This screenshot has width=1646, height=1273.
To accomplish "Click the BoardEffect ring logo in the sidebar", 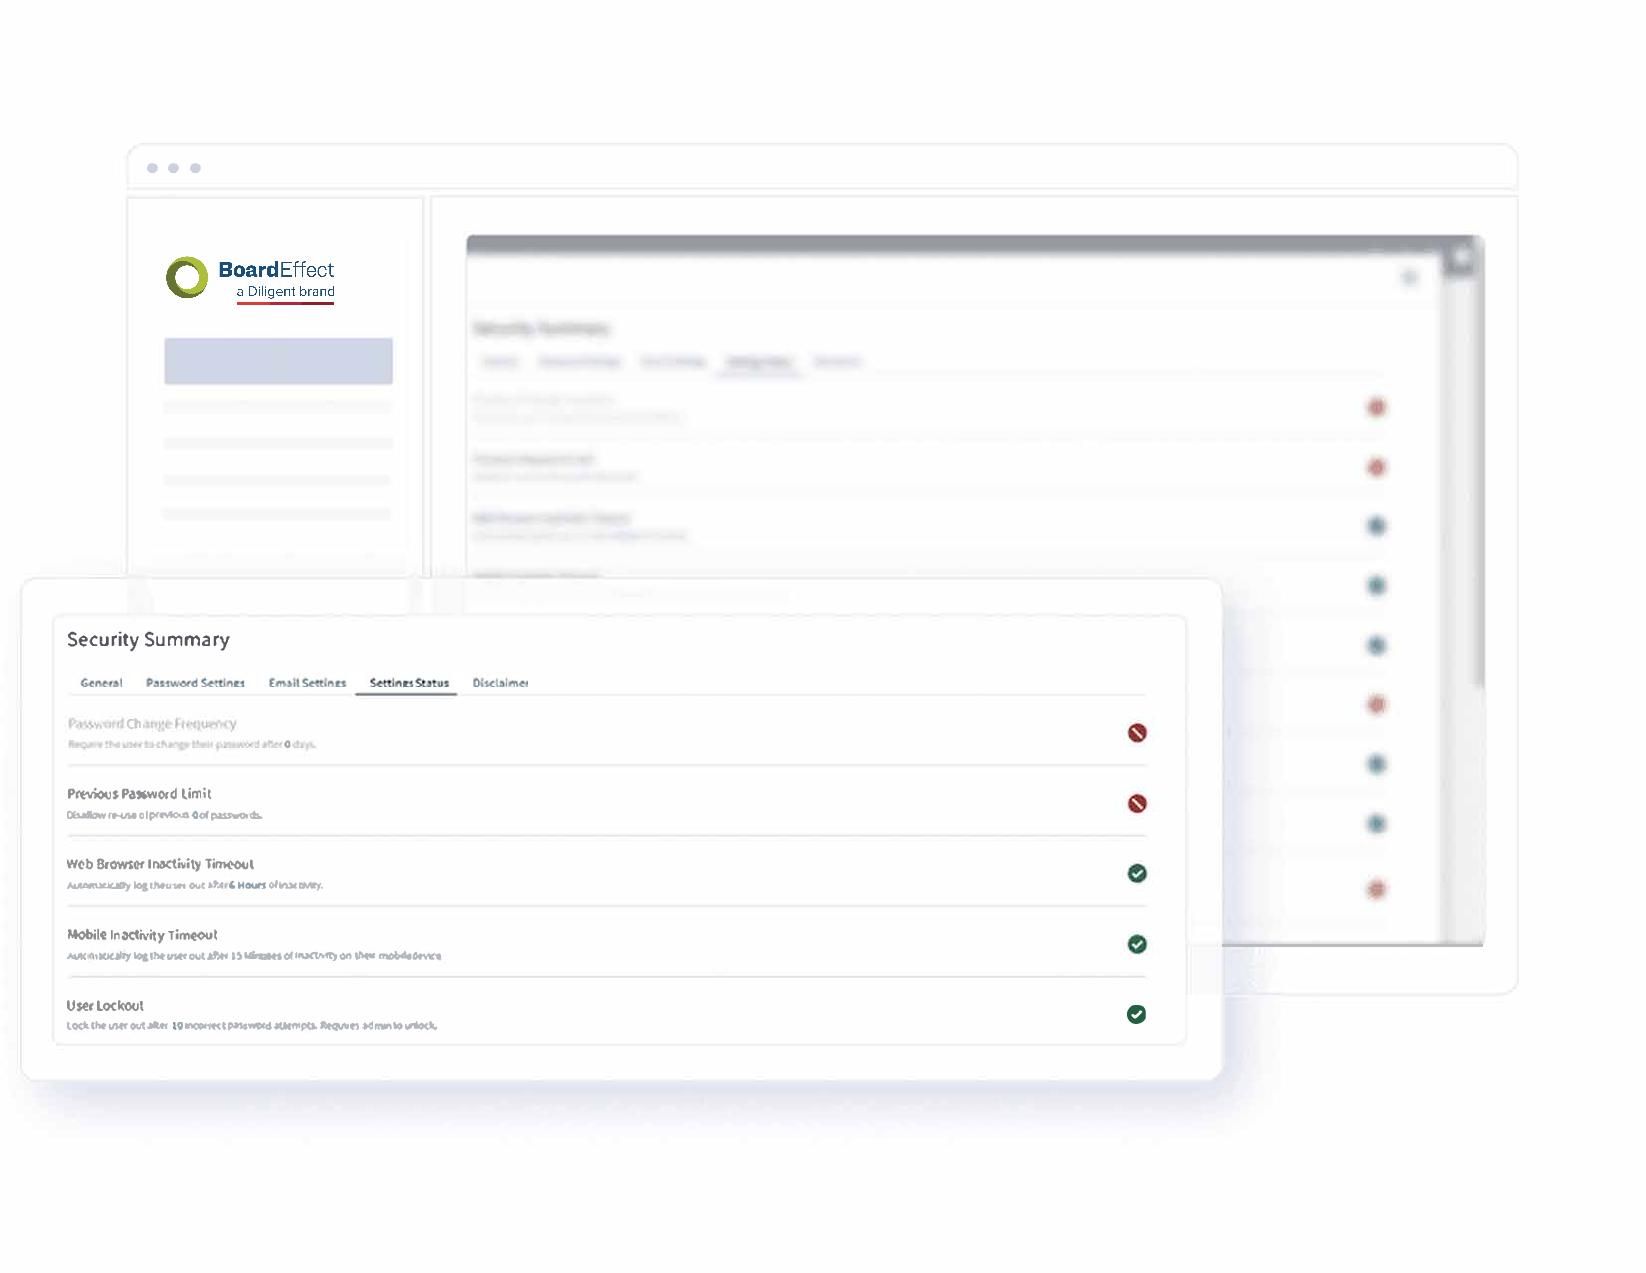I will tap(187, 277).
